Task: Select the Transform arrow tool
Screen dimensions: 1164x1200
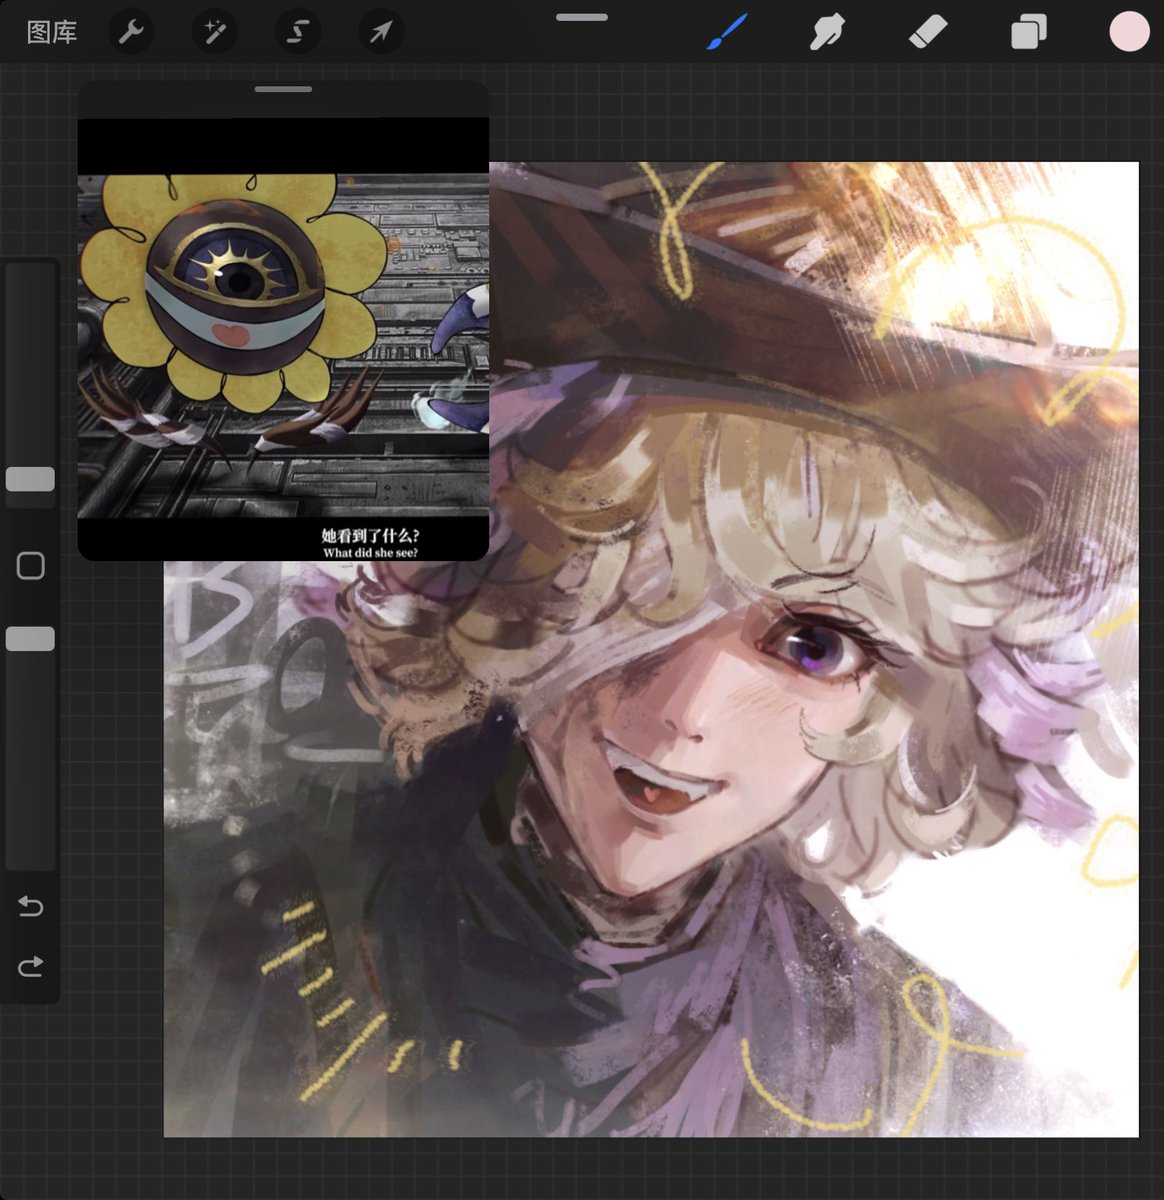Action: pos(381,32)
